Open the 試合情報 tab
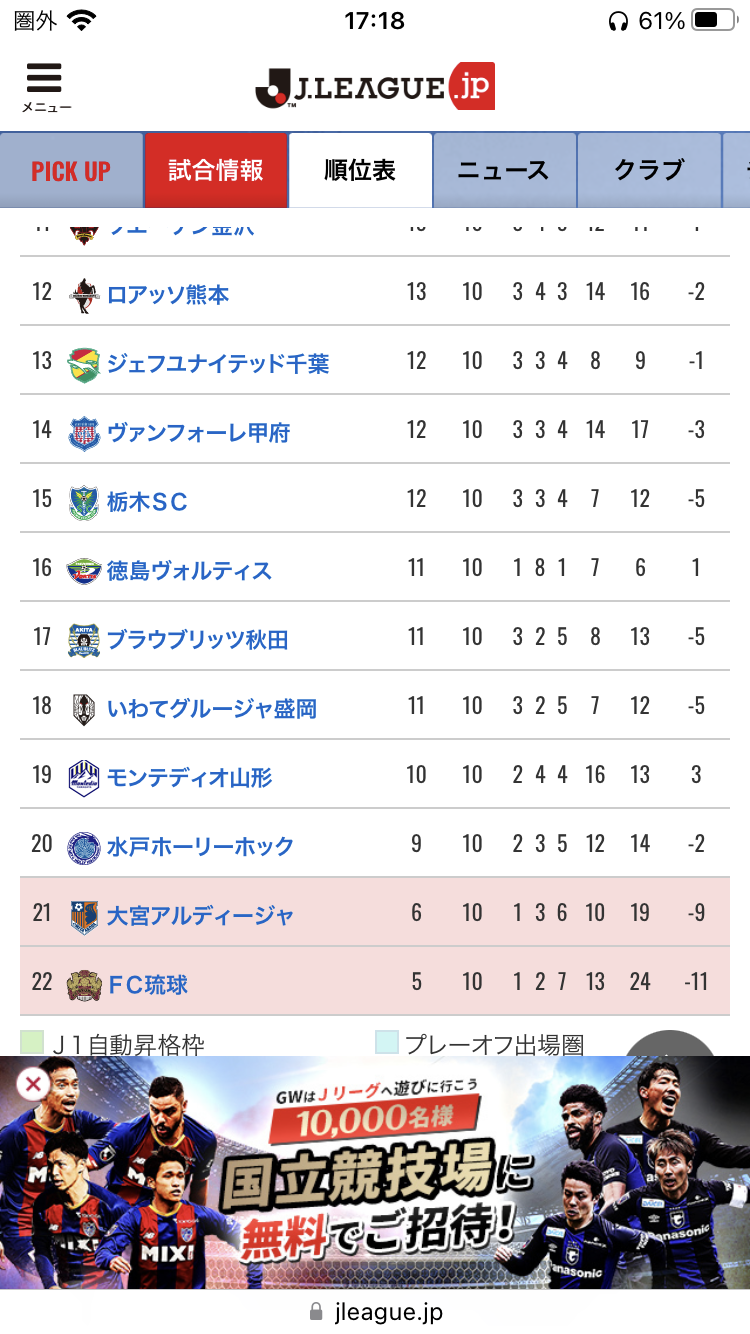 pos(216,170)
